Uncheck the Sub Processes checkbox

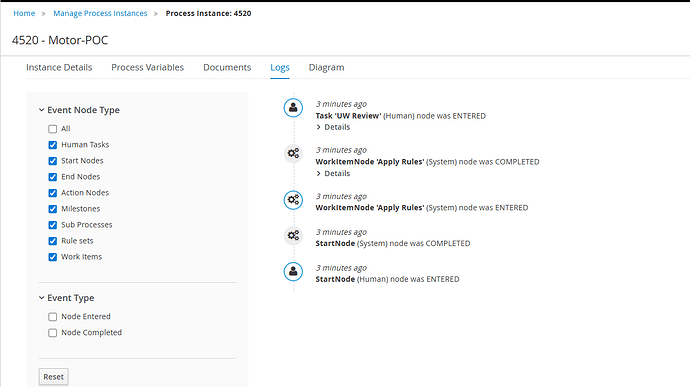click(53, 225)
